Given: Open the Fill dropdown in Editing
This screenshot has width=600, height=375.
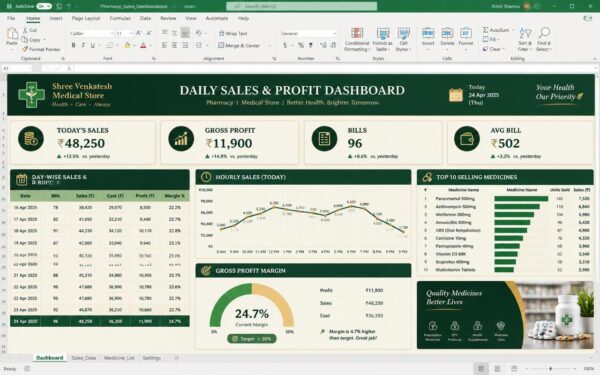Looking at the screenshot, I should point(490,39).
